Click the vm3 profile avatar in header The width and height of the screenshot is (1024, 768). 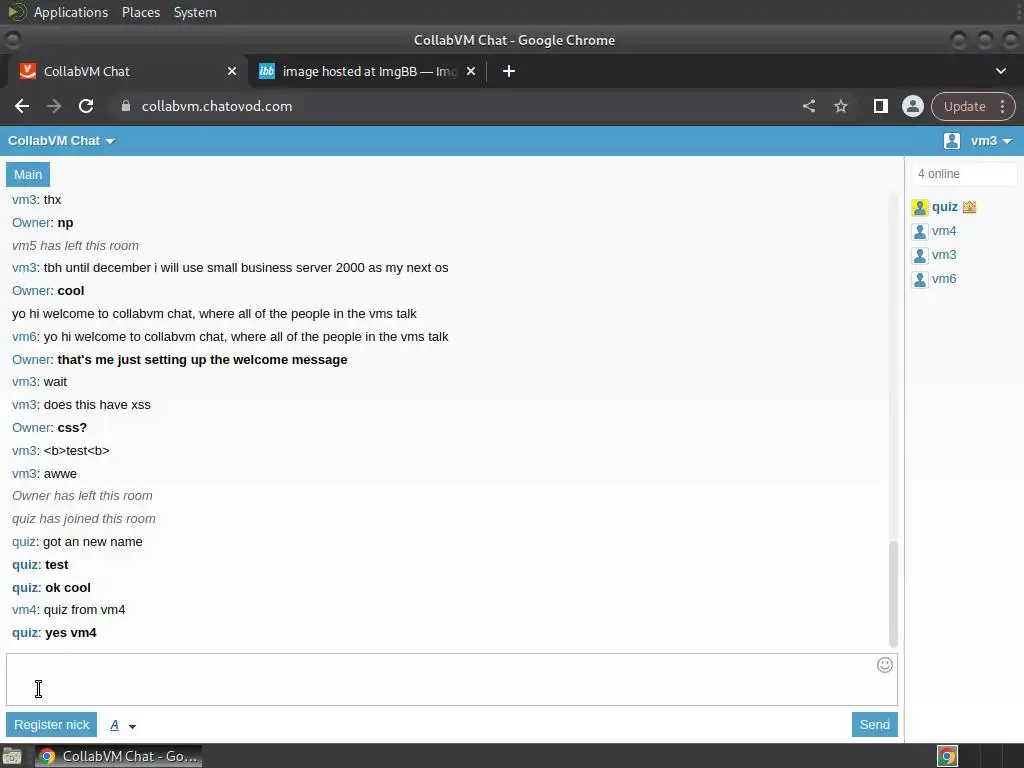click(x=952, y=141)
